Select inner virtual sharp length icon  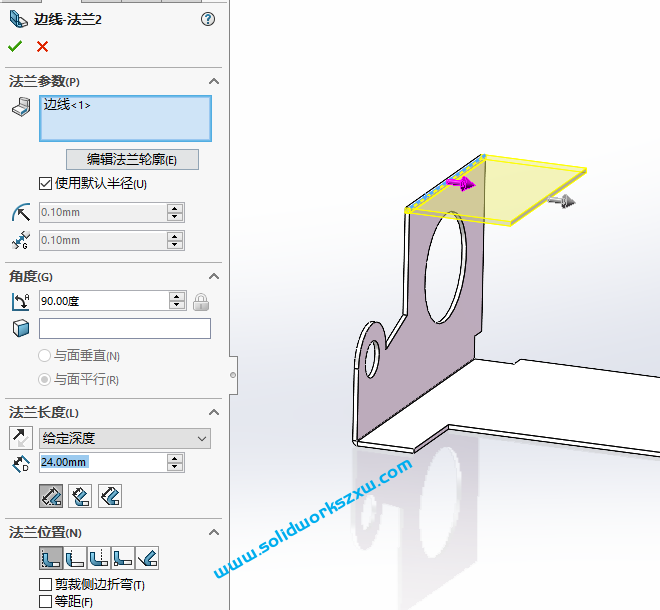pyautogui.click(x=80, y=496)
